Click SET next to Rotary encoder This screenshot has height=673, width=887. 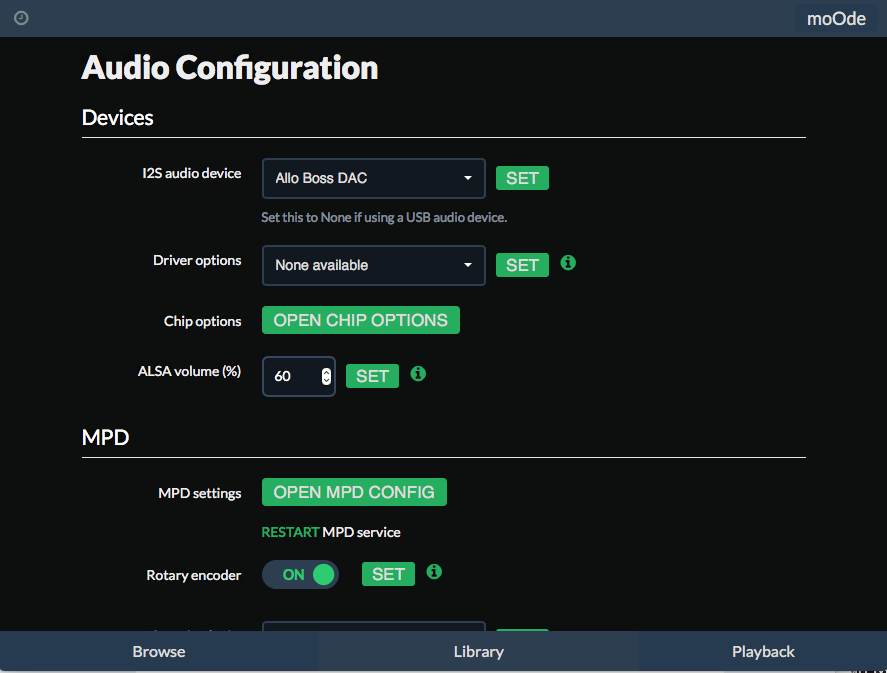(x=388, y=574)
